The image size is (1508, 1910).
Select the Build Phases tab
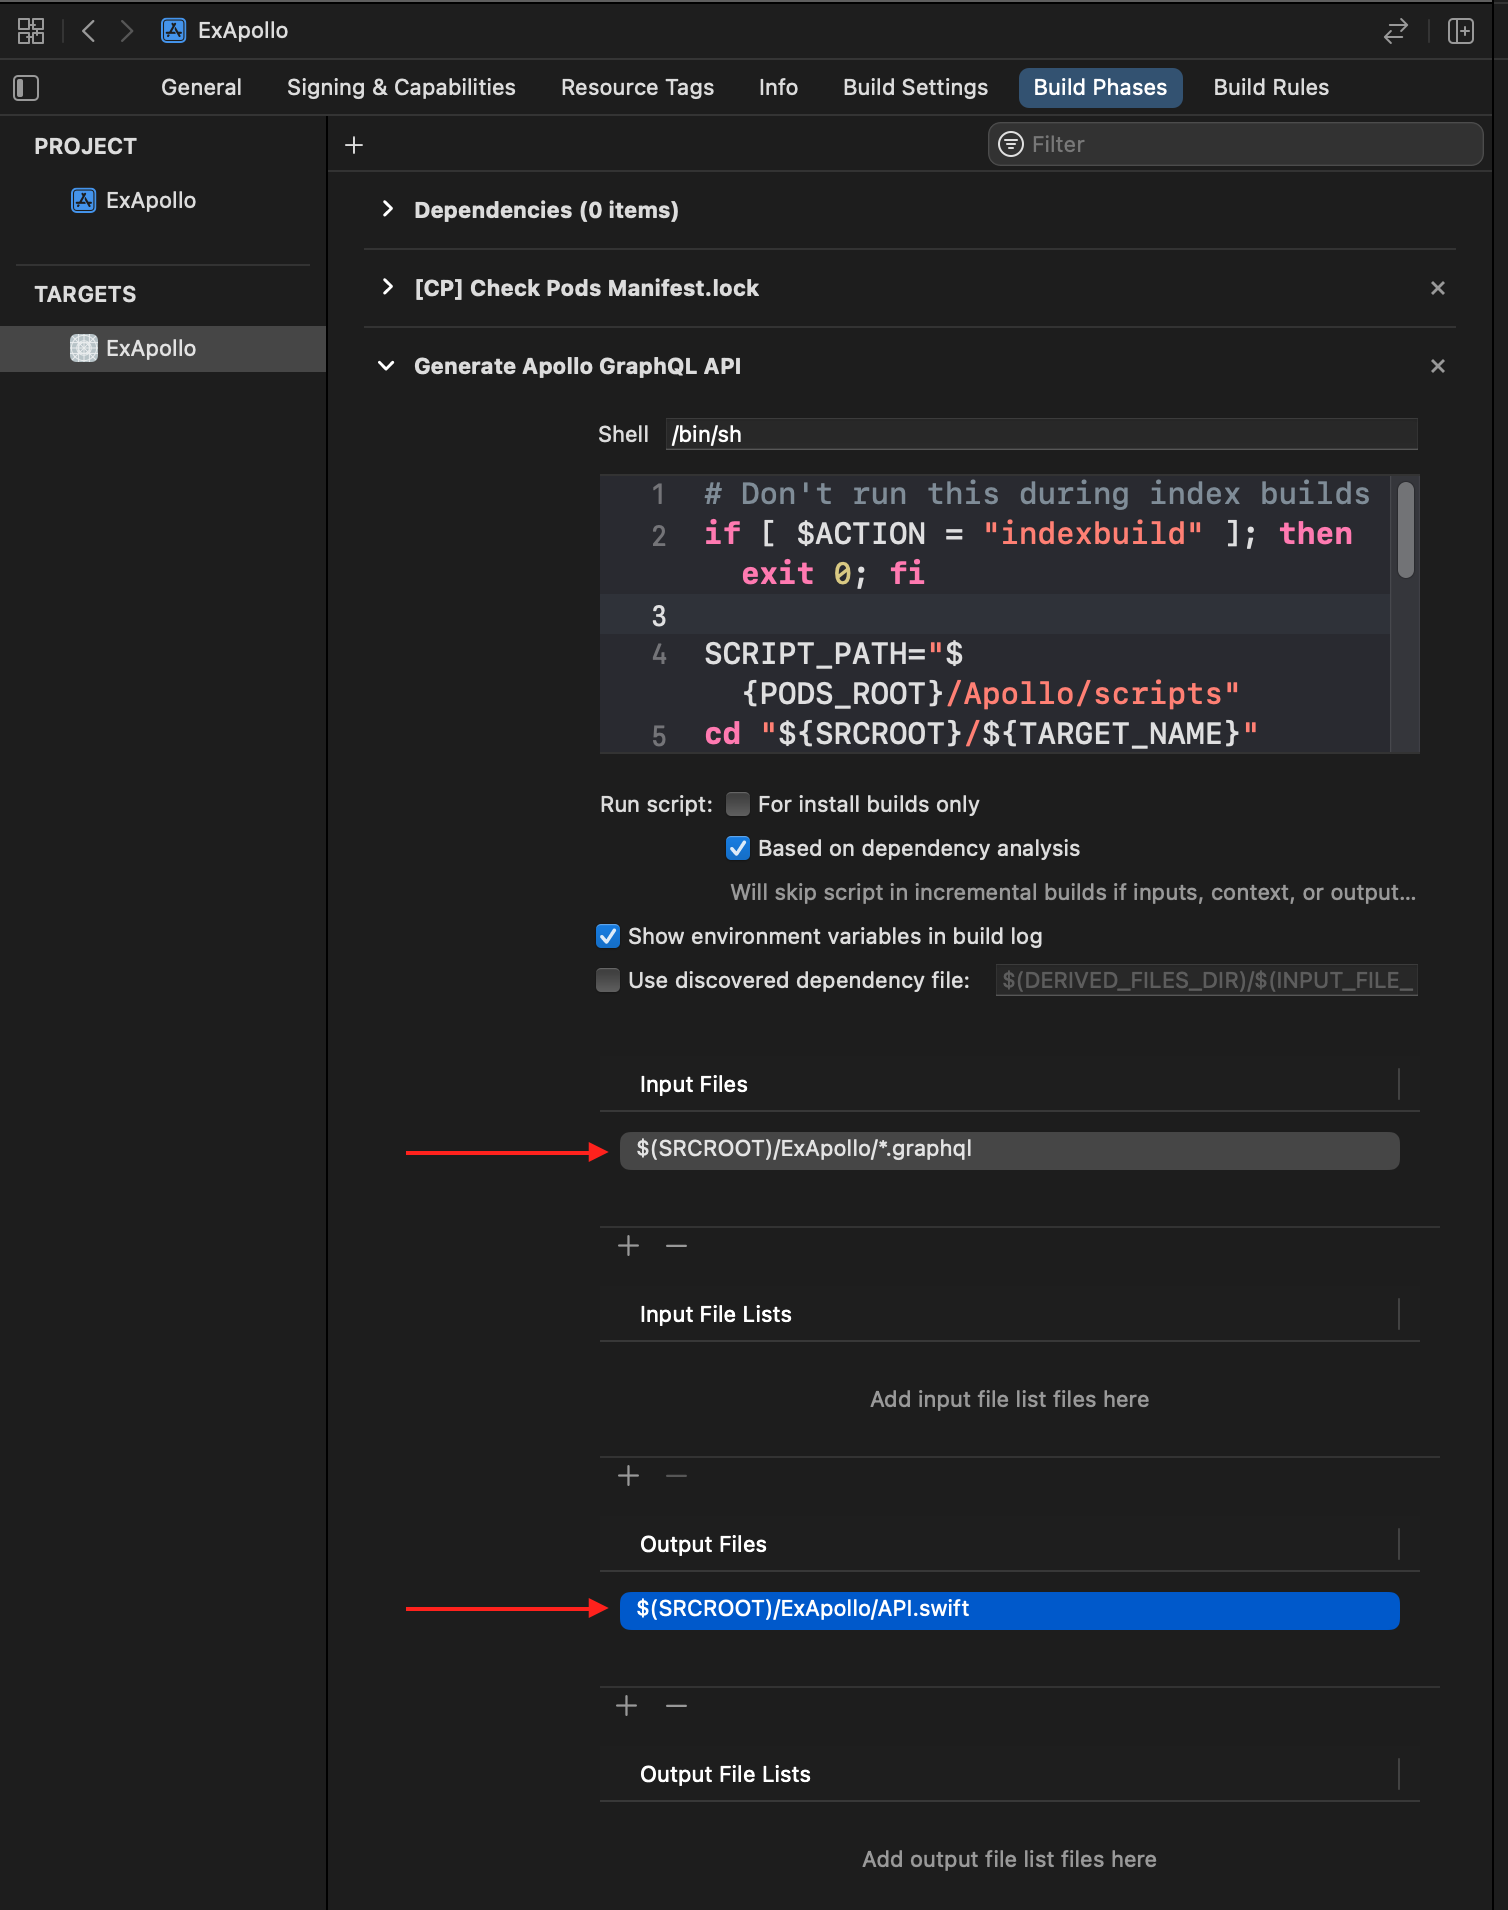point(1100,88)
